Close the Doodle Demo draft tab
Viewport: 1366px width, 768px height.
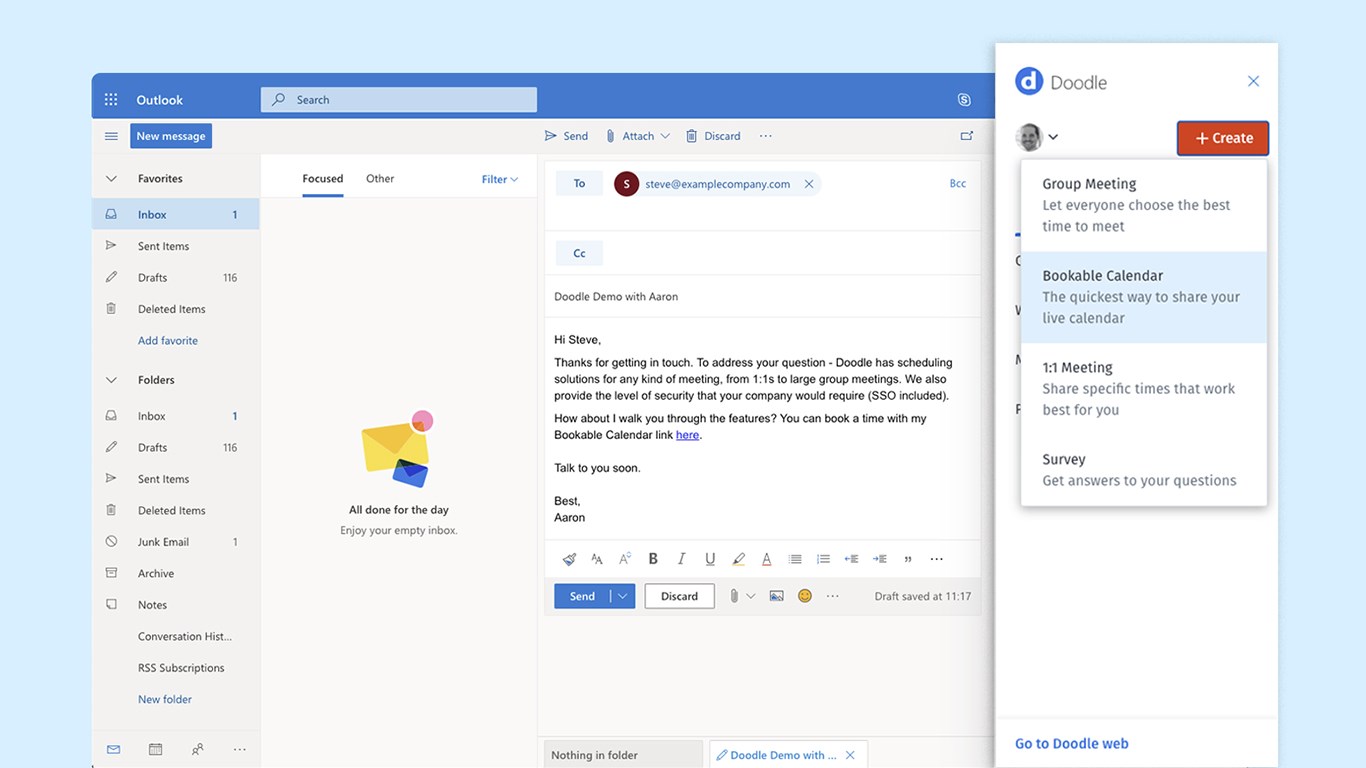click(x=850, y=755)
